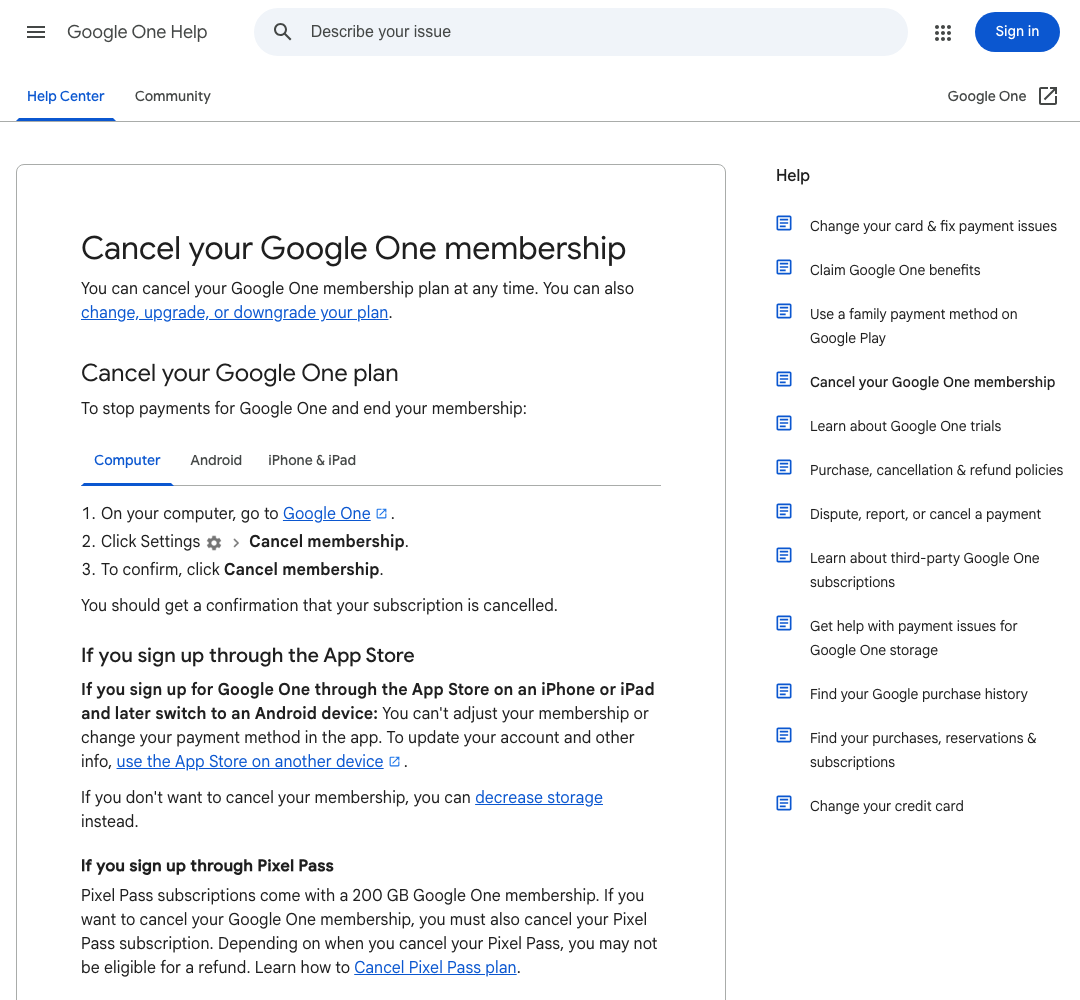Click the search magnifier icon
This screenshot has width=1080, height=1000.
click(x=282, y=32)
